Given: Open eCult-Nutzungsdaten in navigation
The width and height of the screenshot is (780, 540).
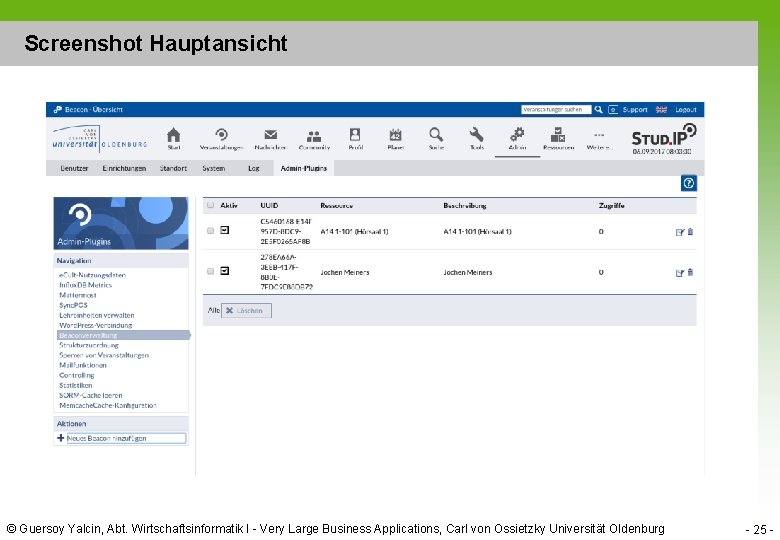Looking at the screenshot, I should tap(93, 275).
